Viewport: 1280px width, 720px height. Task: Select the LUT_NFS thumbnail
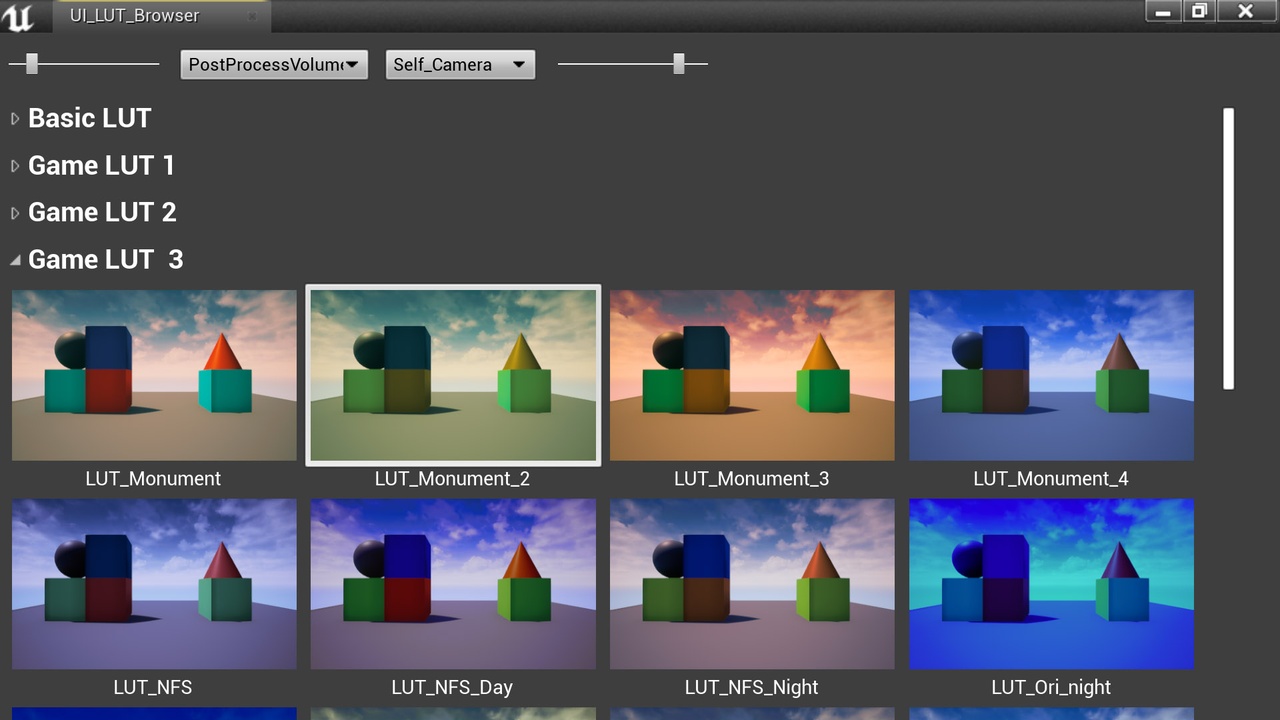pos(154,584)
